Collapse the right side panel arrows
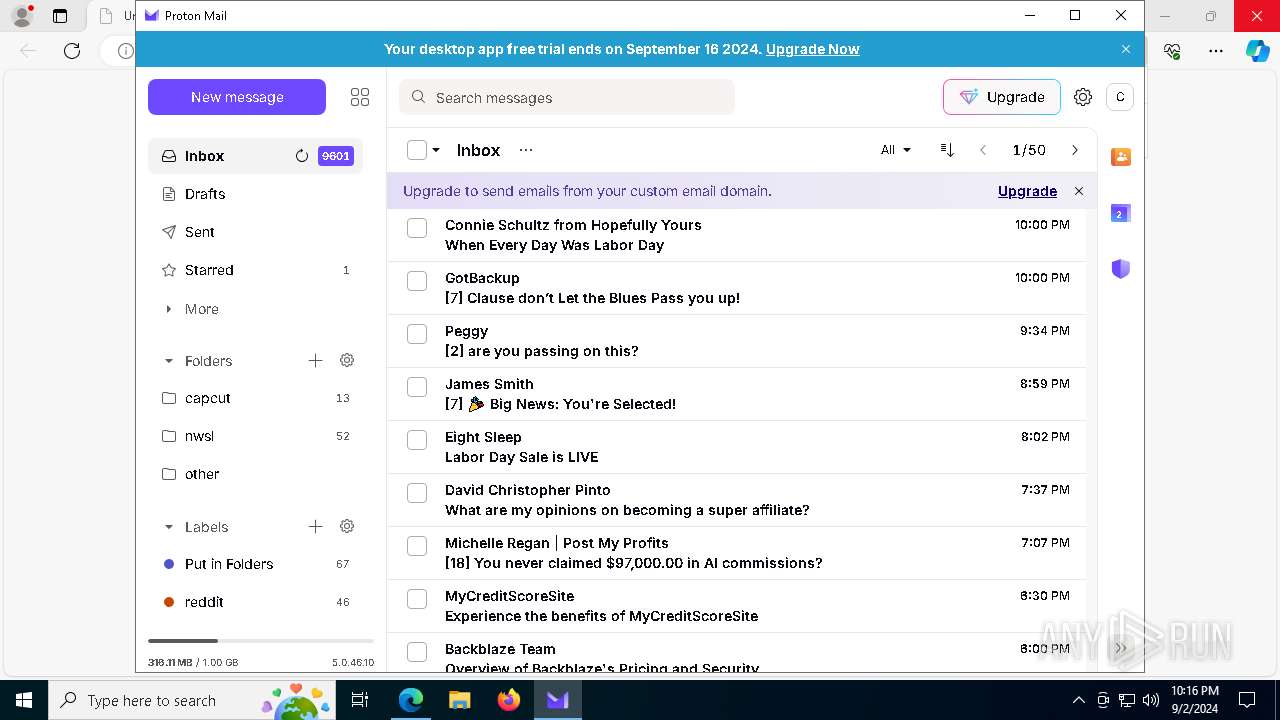Screen dimensions: 1280x720 point(1121,648)
